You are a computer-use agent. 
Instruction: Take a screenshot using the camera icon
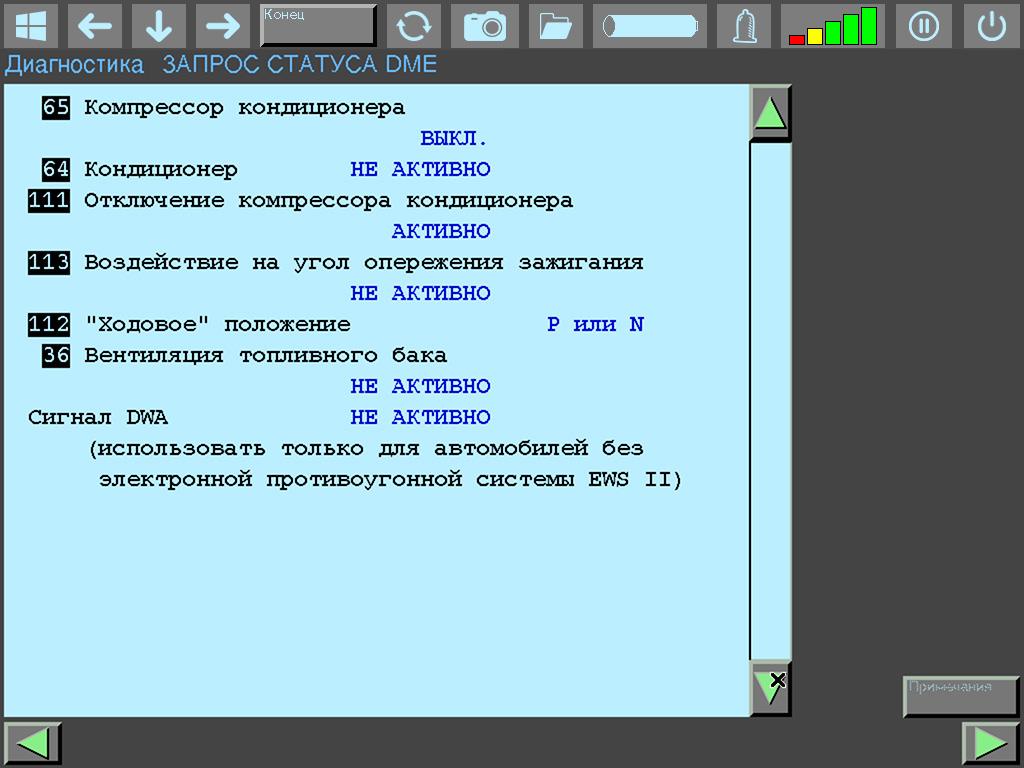485,26
